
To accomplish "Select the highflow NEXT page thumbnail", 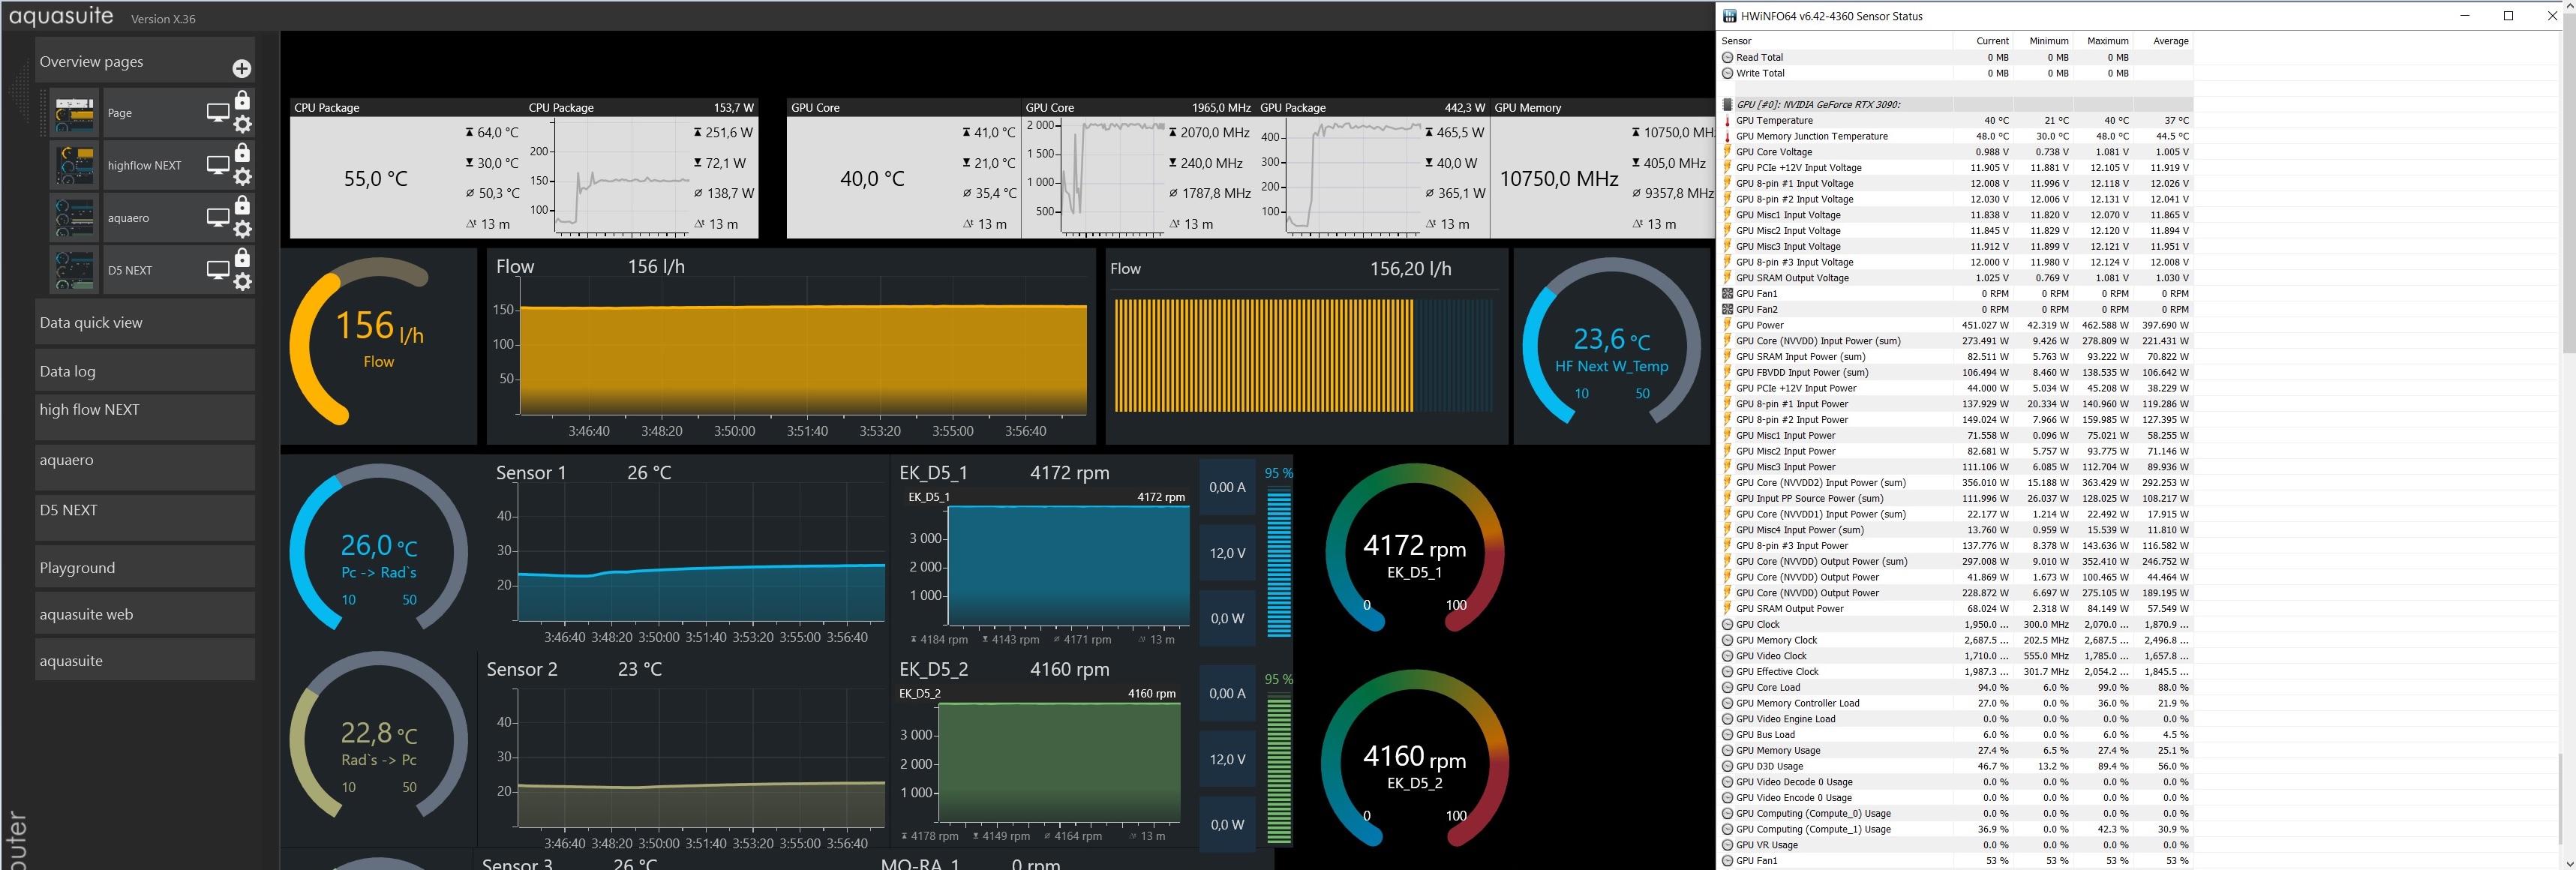I will click(x=75, y=165).
